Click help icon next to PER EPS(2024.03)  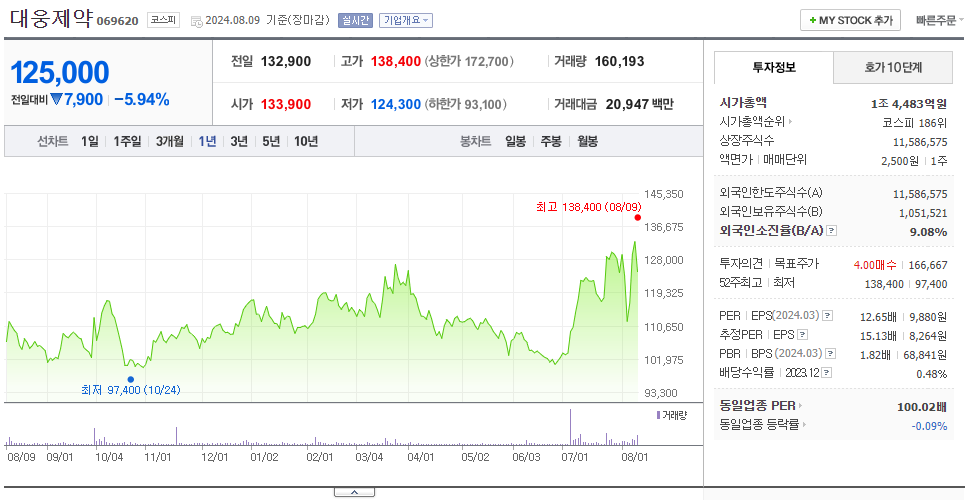click(828, 316)
